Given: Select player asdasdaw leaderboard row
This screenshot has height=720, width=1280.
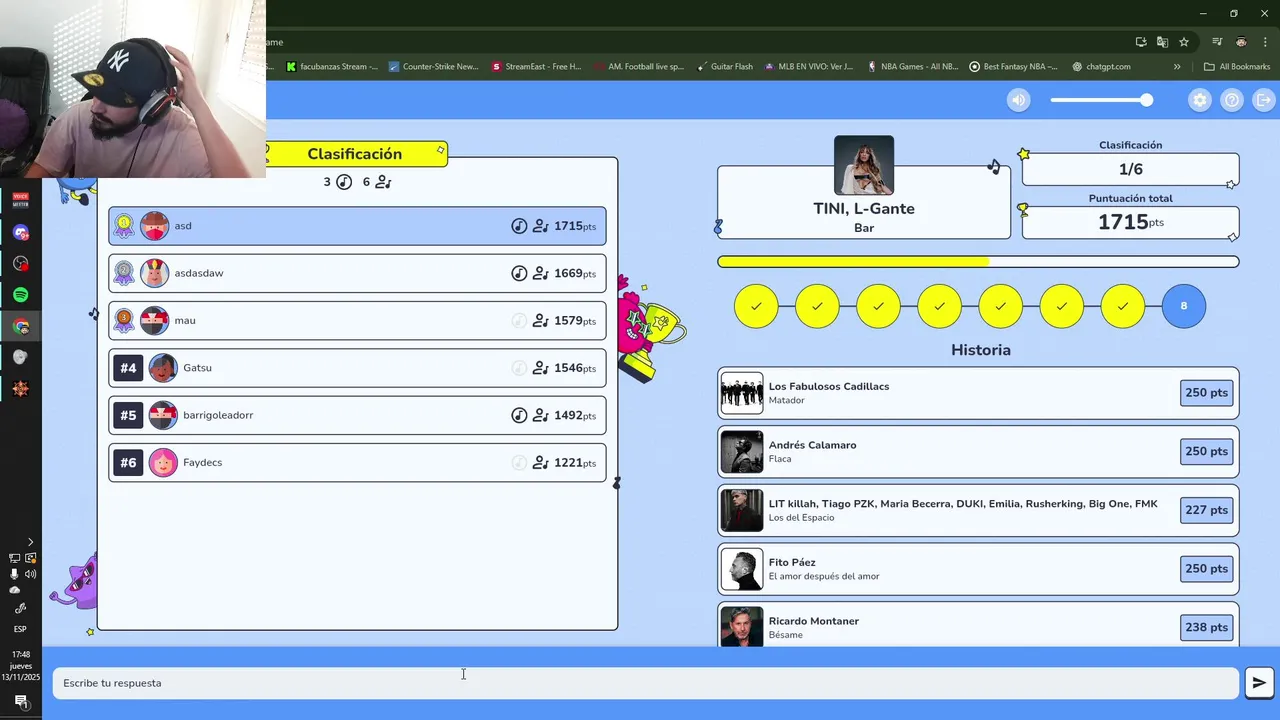Looking at the screenshot, I should [x=357, y=273].
